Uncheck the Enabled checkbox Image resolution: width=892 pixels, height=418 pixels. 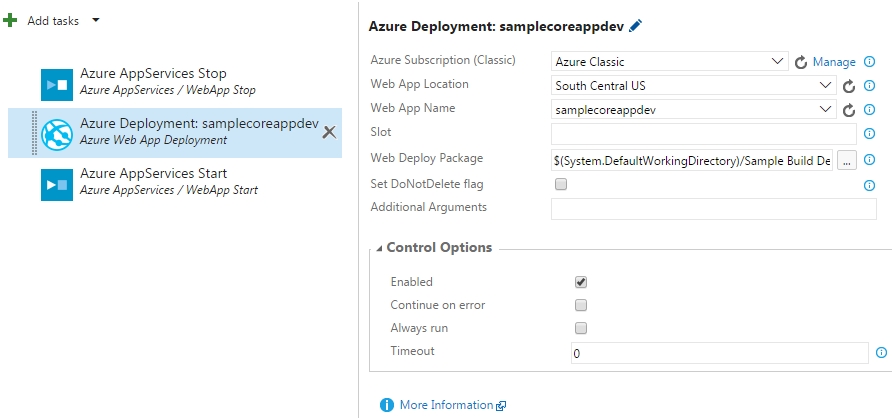(x=581, y=282)
